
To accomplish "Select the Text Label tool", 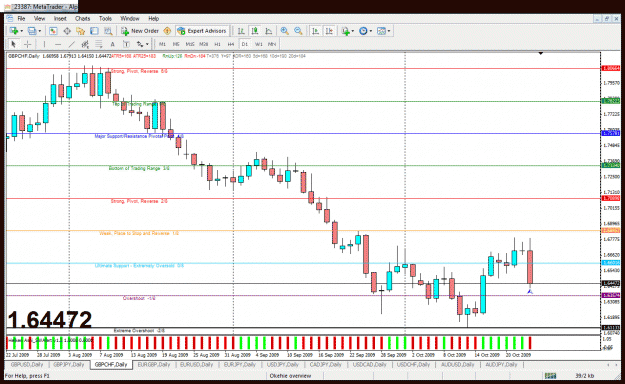I will tap(126, 44).
